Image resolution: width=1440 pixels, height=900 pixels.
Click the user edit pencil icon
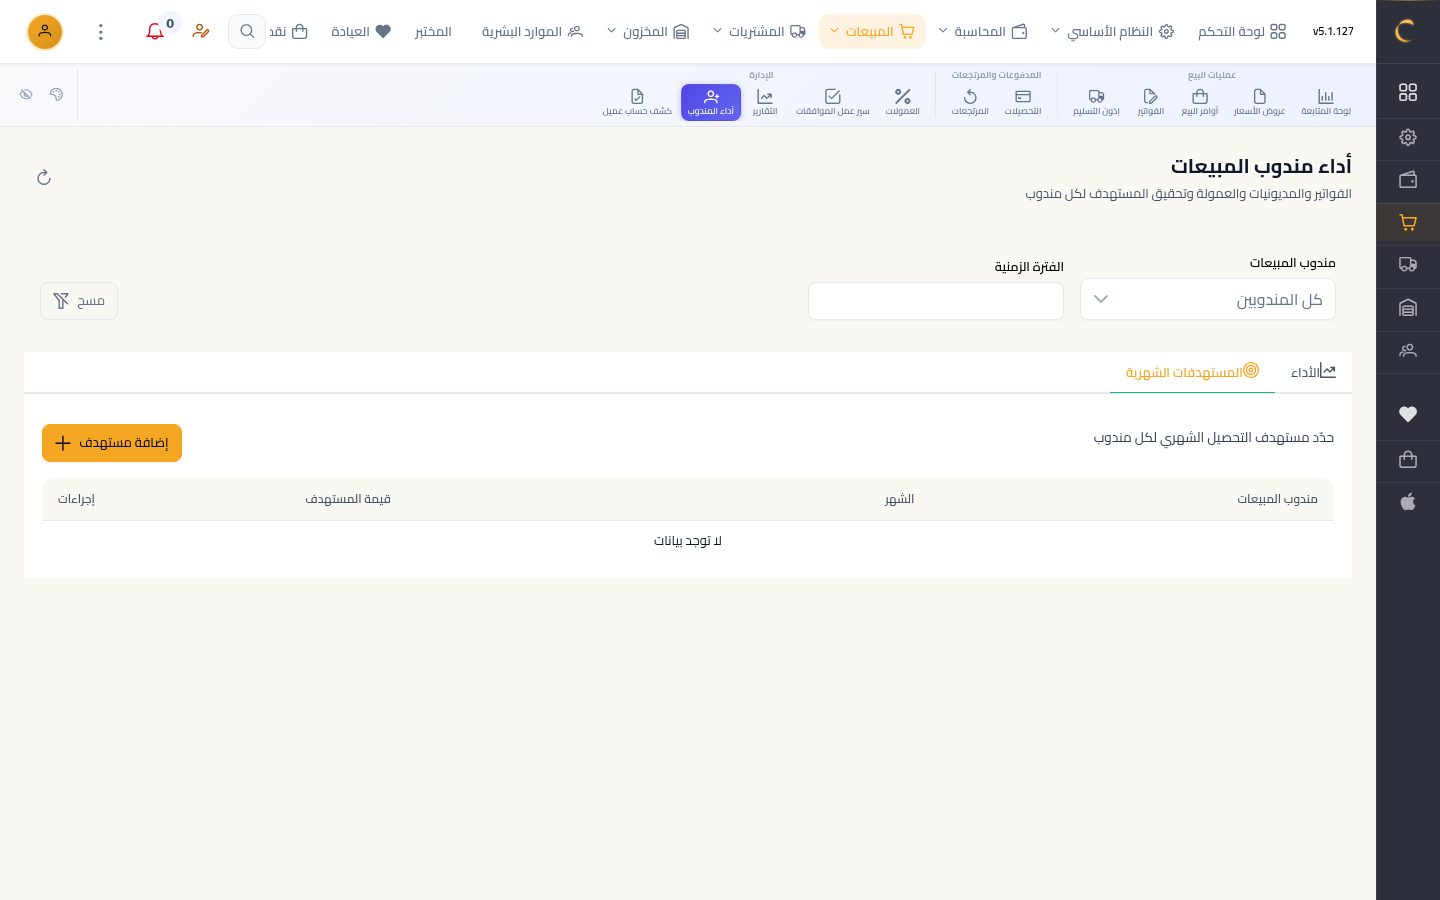click(x=201, y=32)
